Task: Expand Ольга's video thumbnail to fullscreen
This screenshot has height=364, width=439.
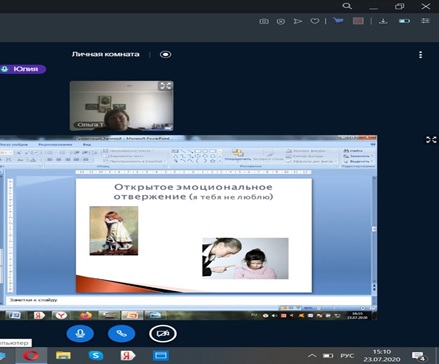Action: (165, 86)
